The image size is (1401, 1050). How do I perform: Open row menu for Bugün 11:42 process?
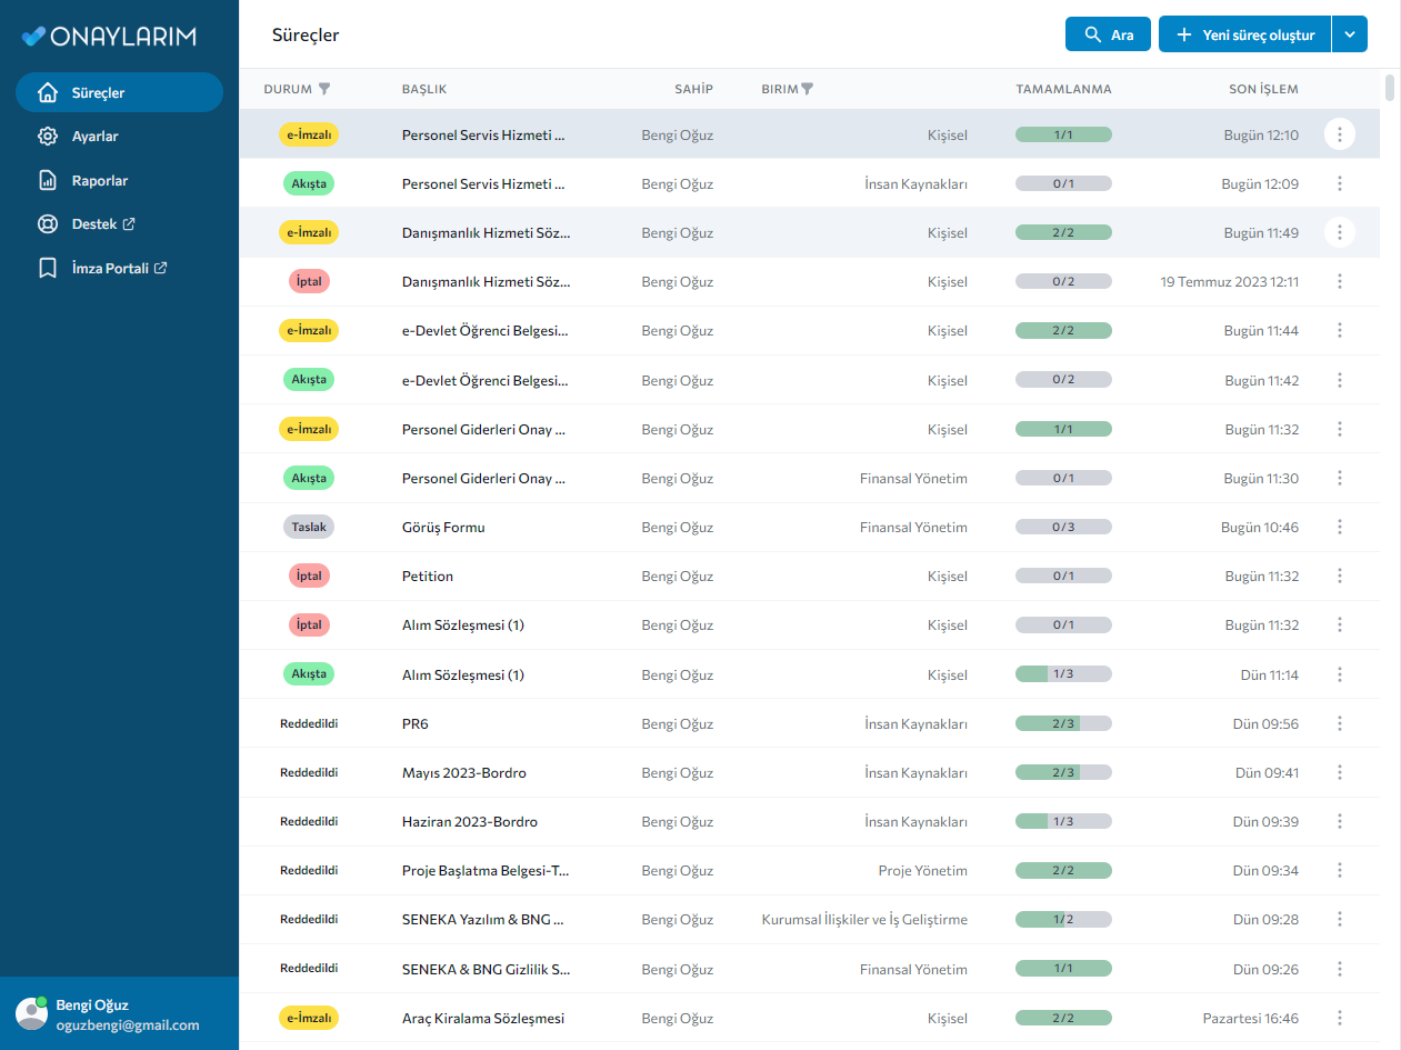coord(1339,380)
